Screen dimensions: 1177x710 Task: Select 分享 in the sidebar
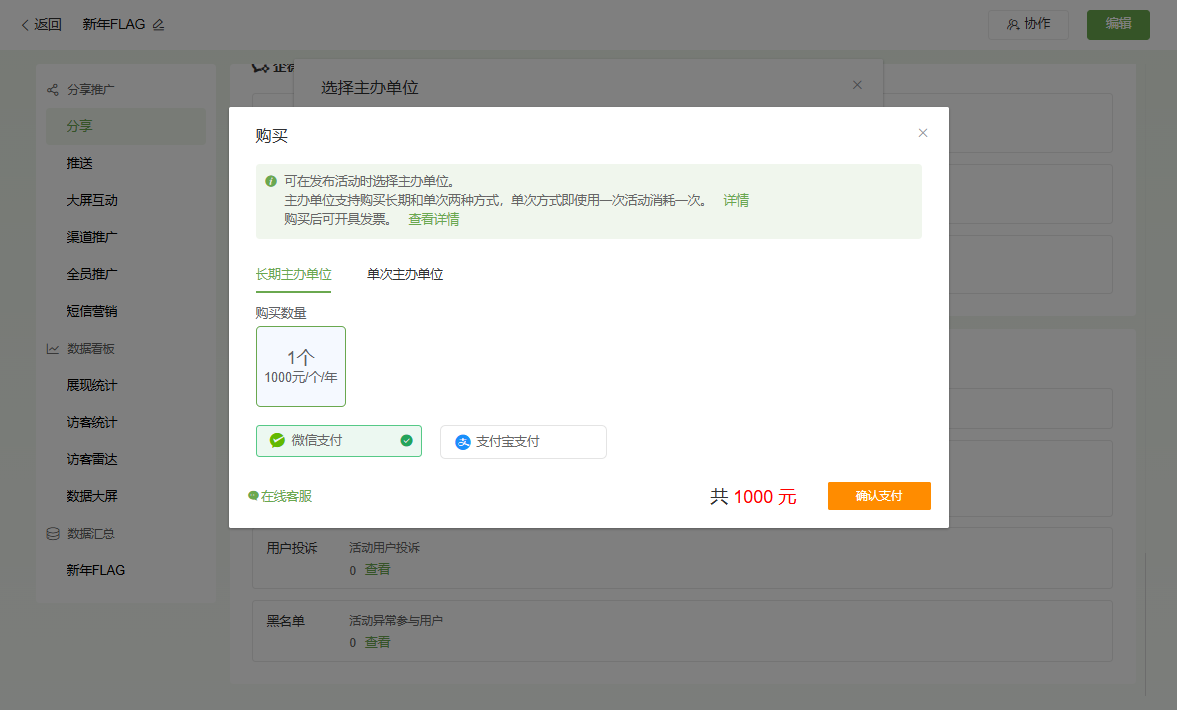click(126, 126)
